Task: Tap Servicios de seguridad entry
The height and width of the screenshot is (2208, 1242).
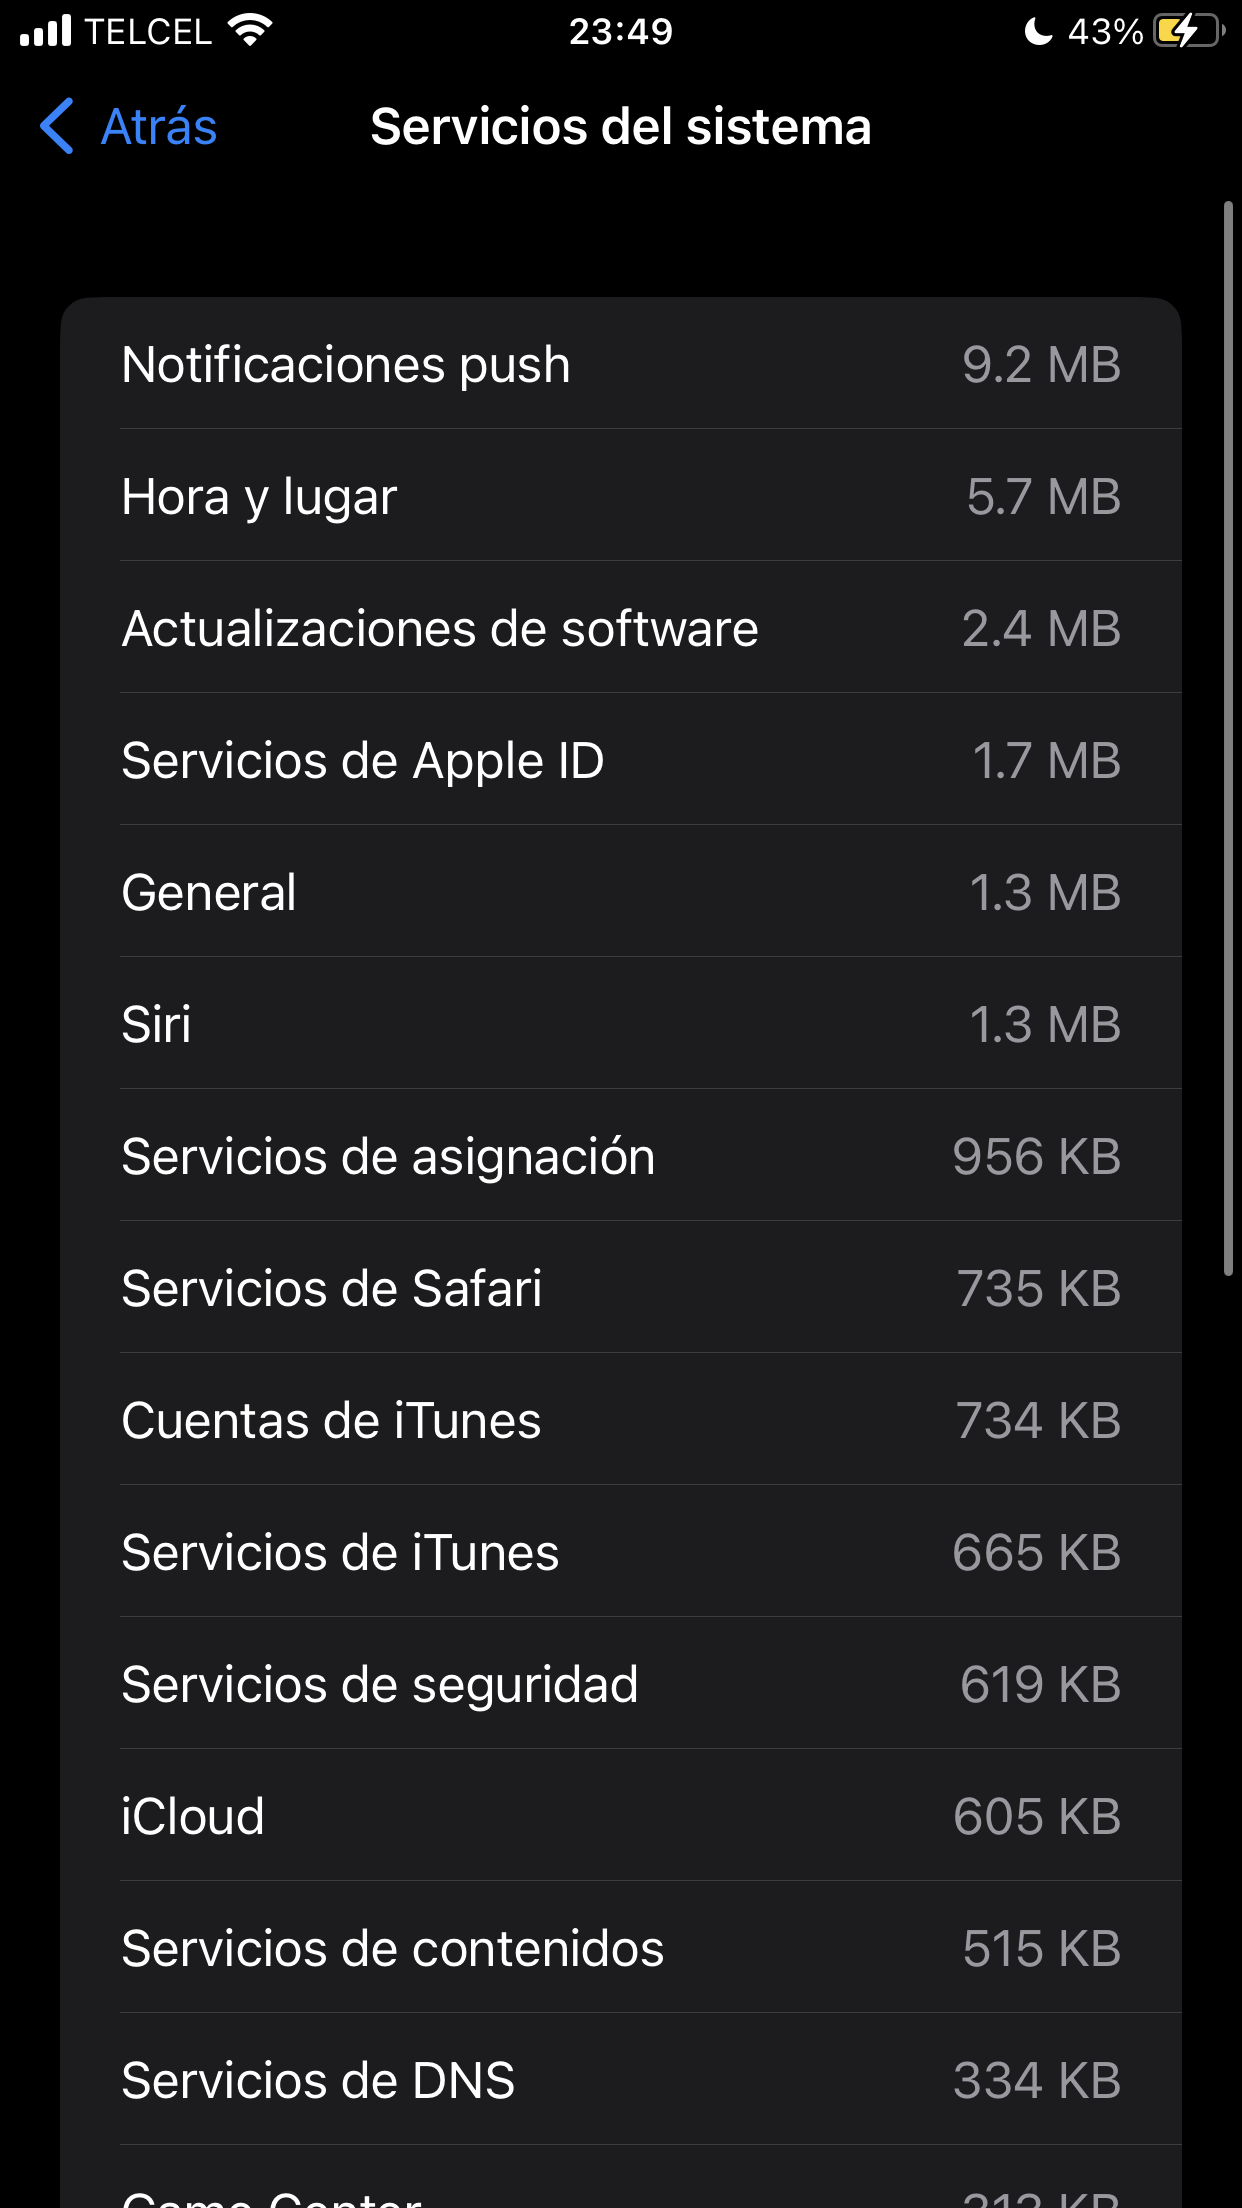Action: coord(620,1684)
